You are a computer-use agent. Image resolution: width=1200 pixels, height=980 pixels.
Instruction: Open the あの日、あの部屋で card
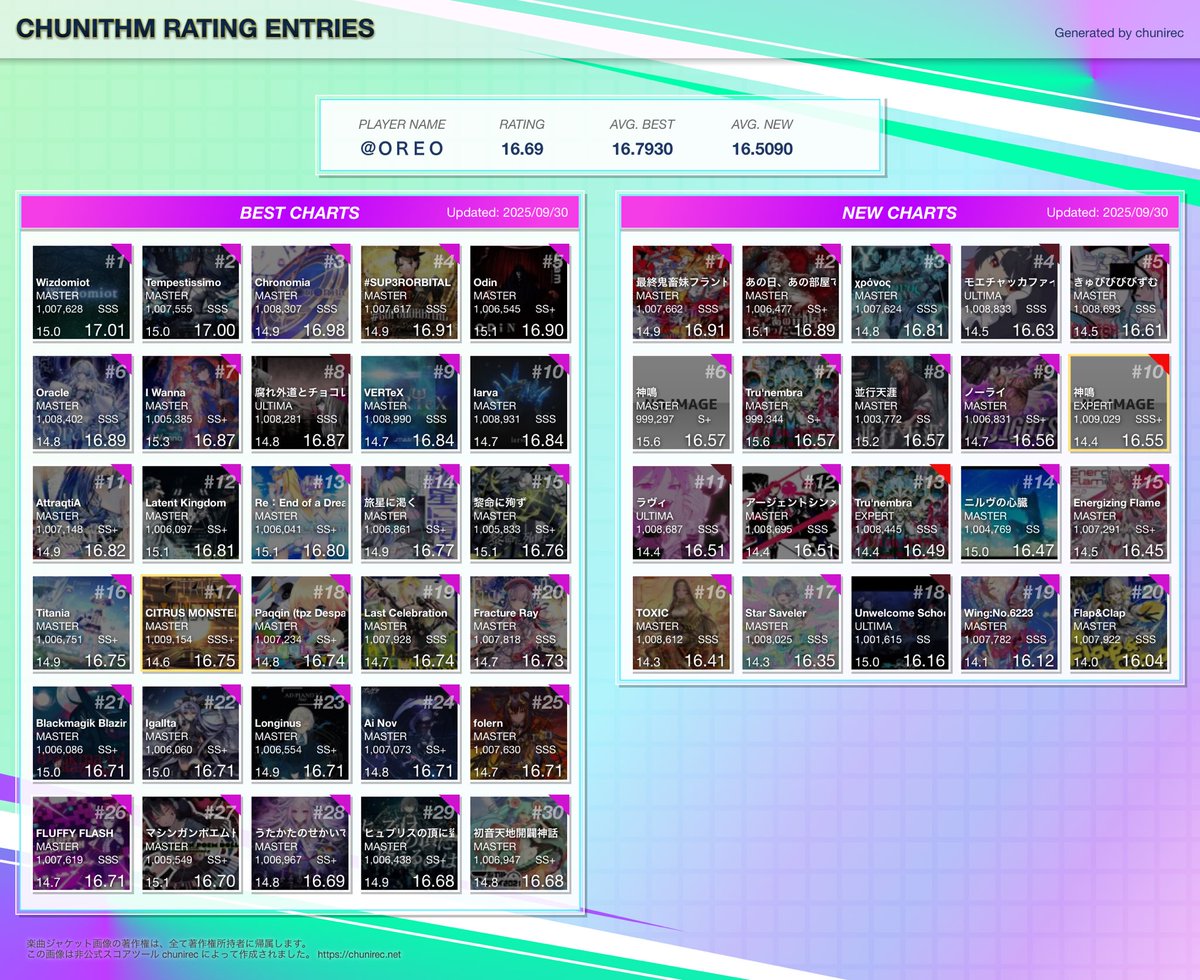pos(792,292)
